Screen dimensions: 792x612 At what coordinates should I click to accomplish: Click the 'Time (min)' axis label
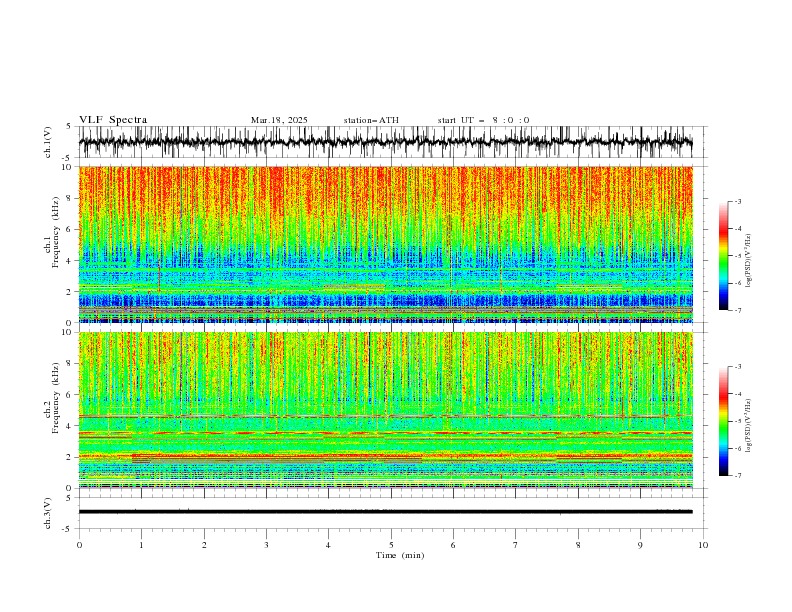pos(400,555)
